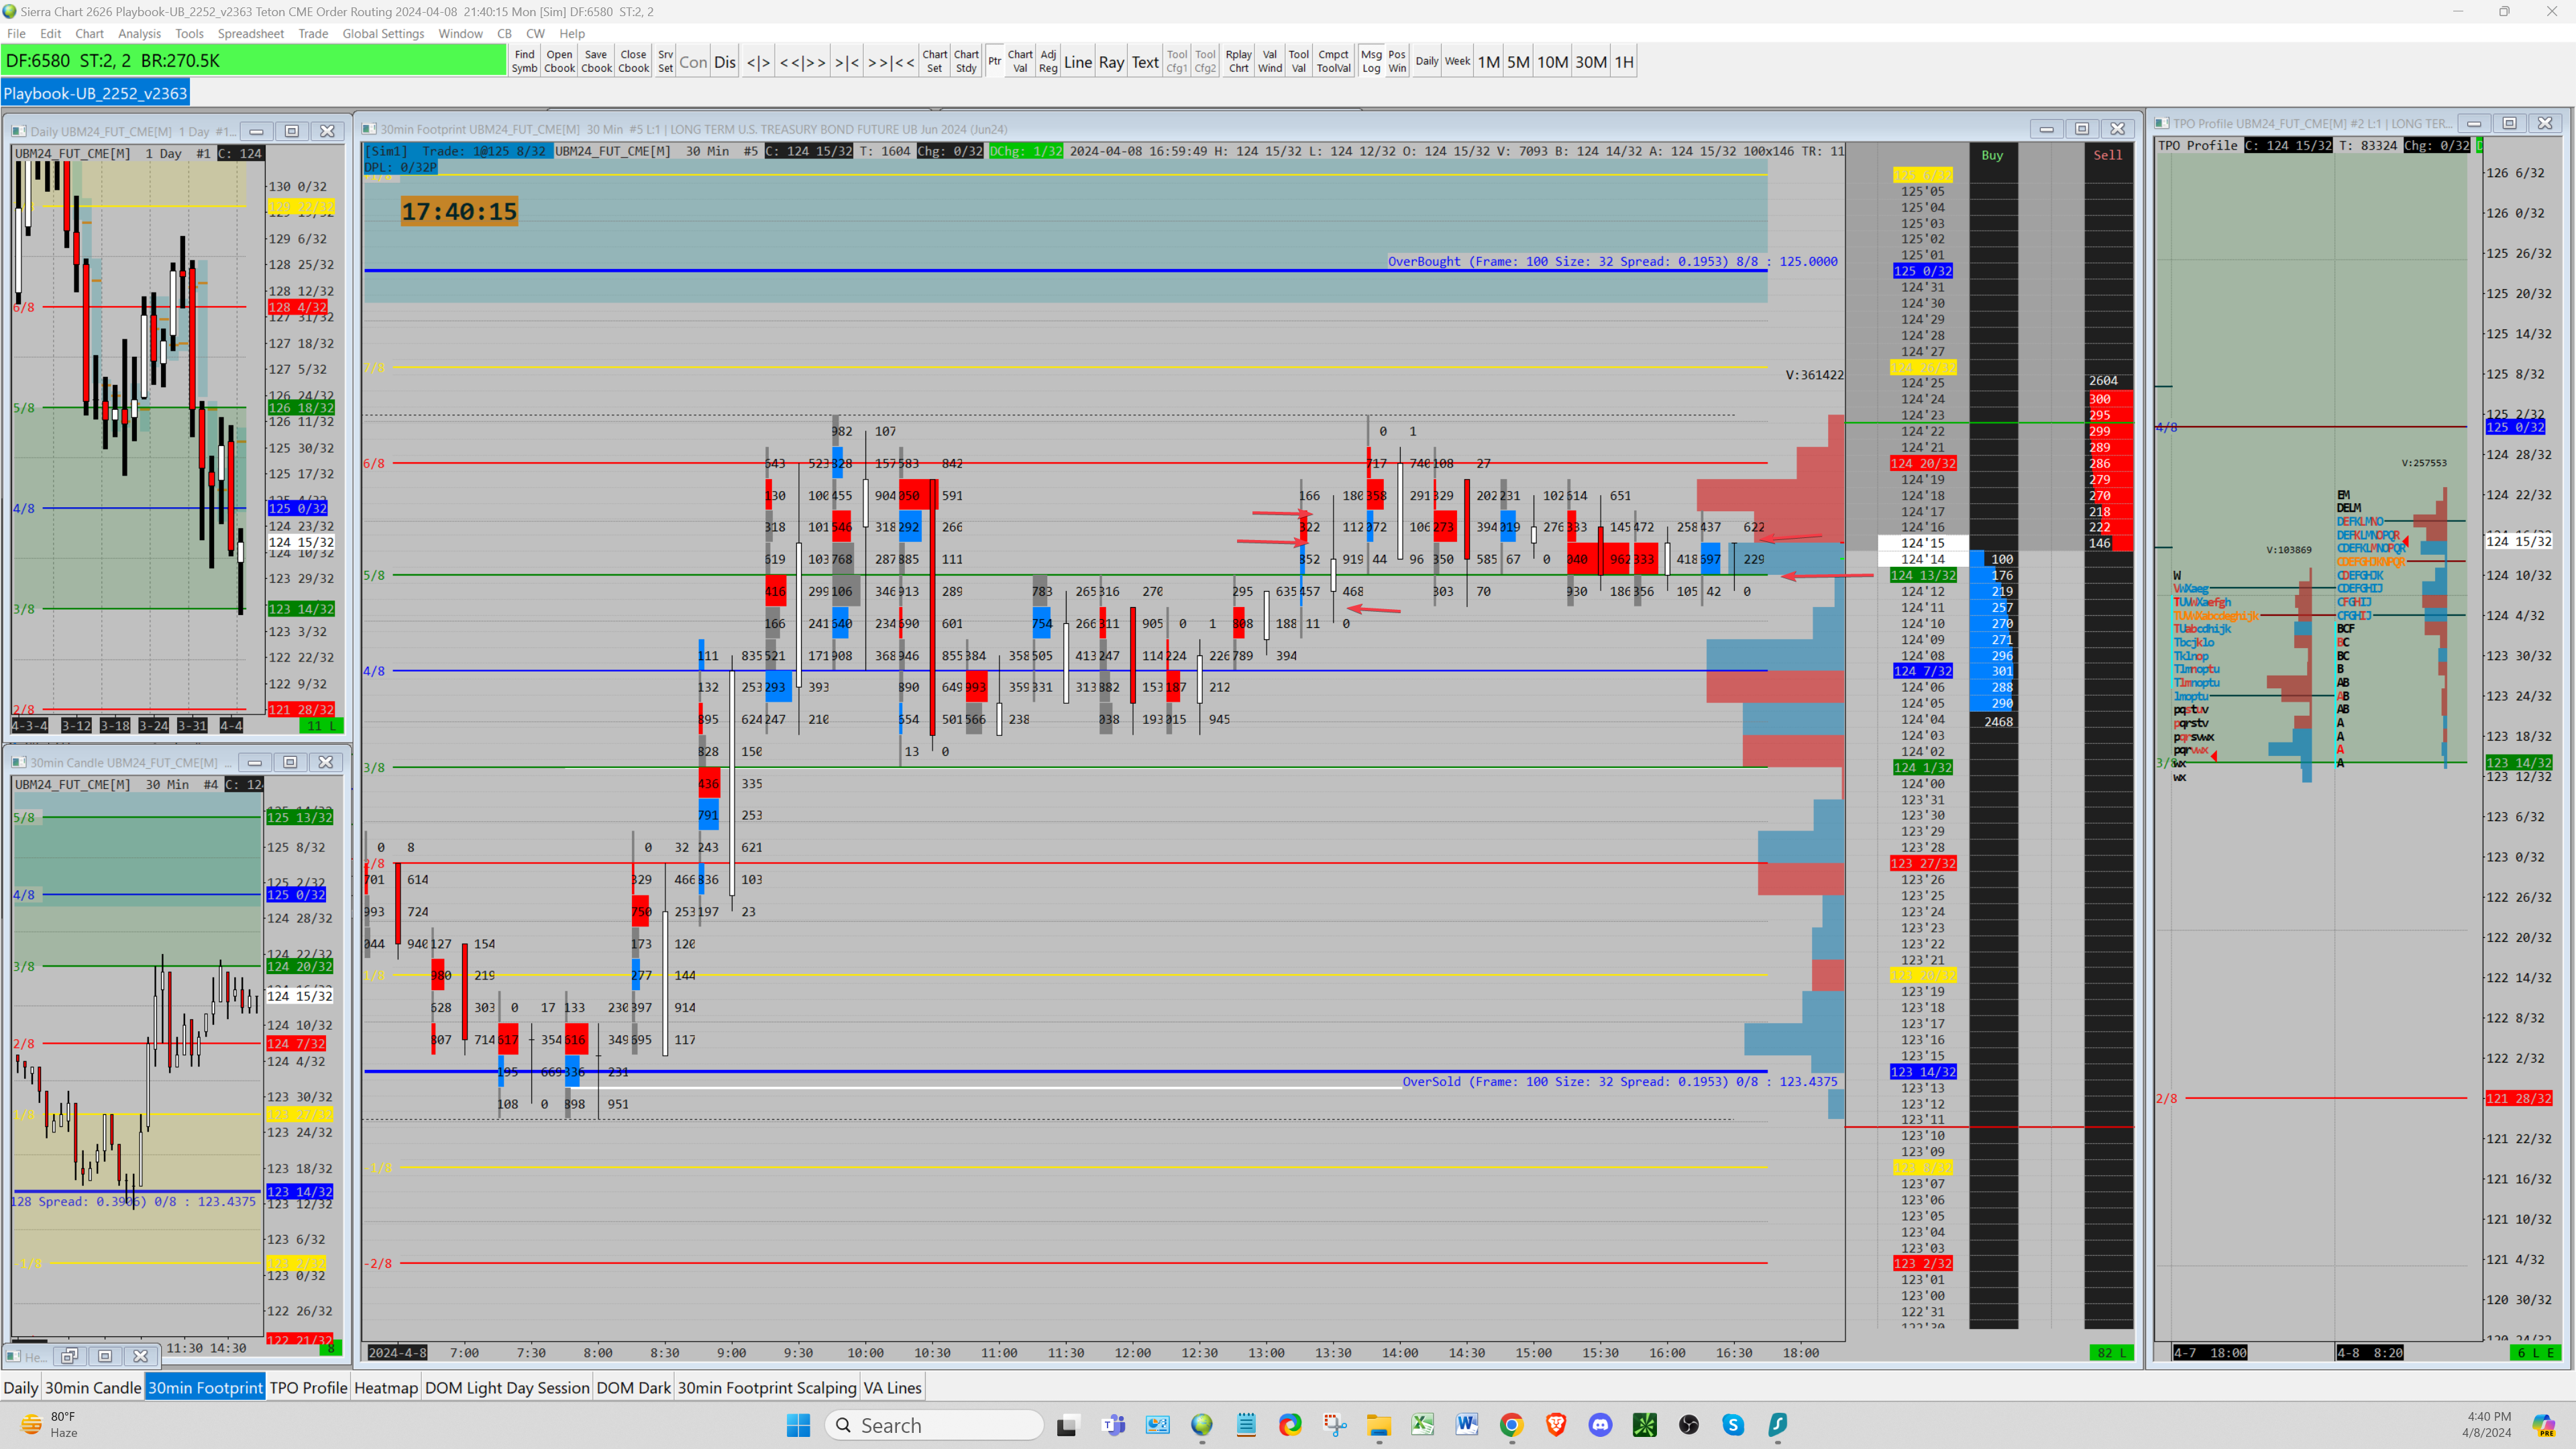
Task: Open the Global Settings menu
Action: [383, 33]
